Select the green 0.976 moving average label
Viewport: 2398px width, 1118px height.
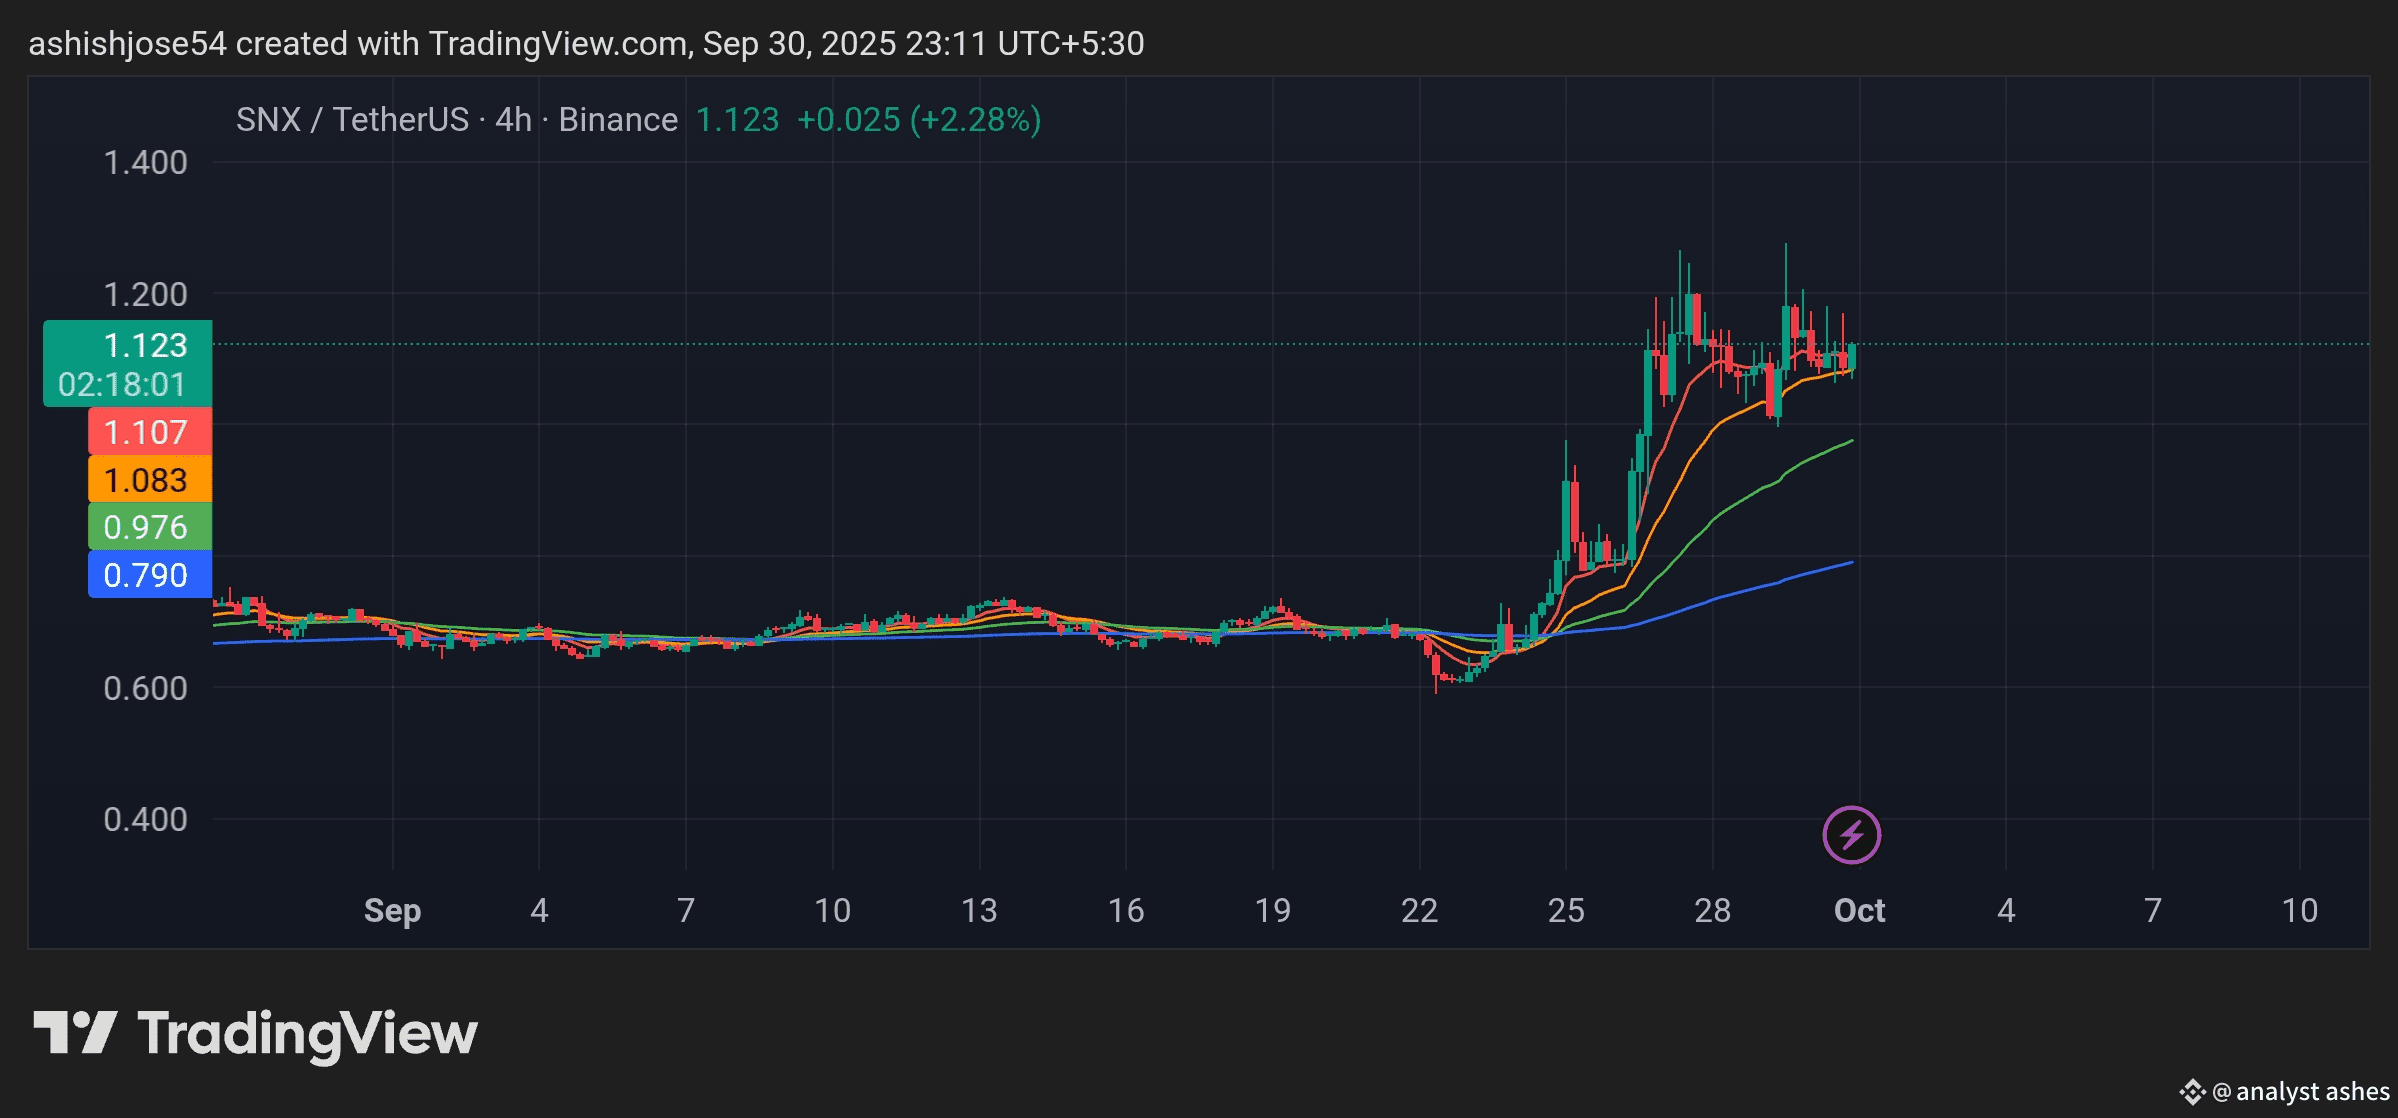[149, 527]
